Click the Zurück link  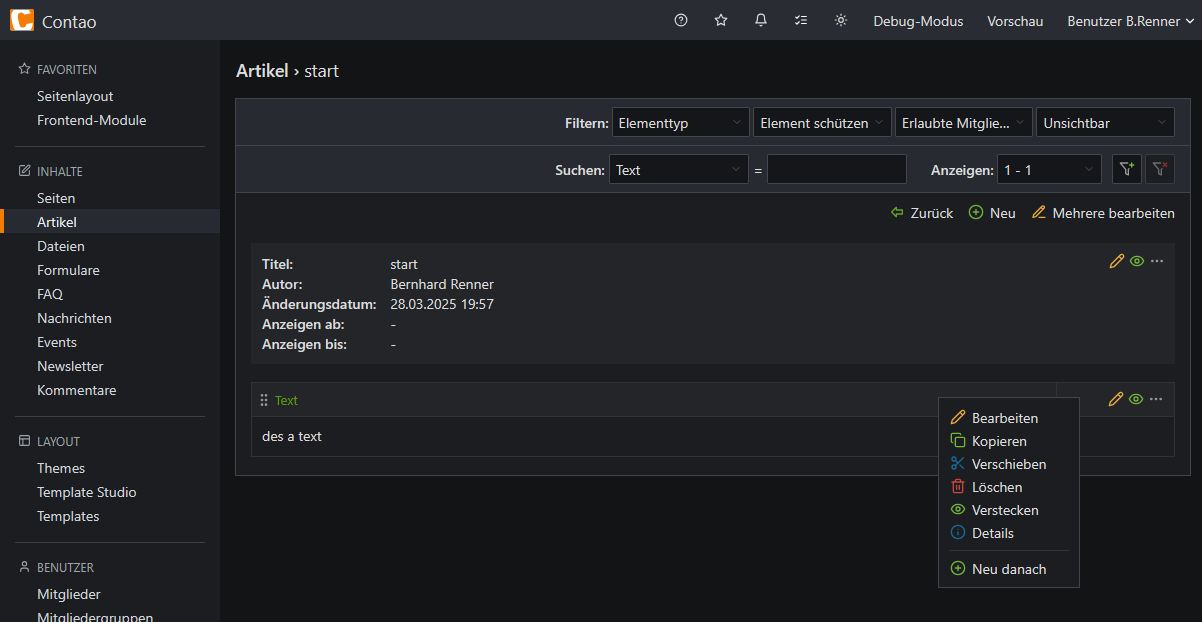tap(922, 213)
